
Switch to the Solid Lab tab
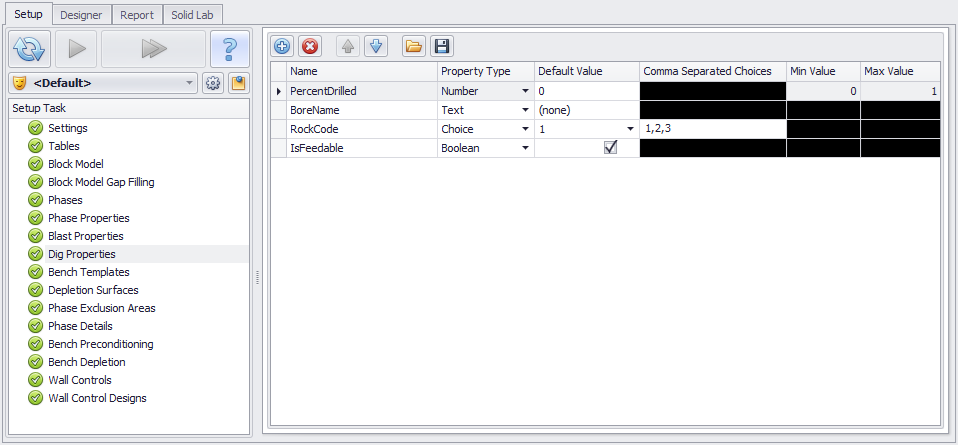click(x=192, y=15)
